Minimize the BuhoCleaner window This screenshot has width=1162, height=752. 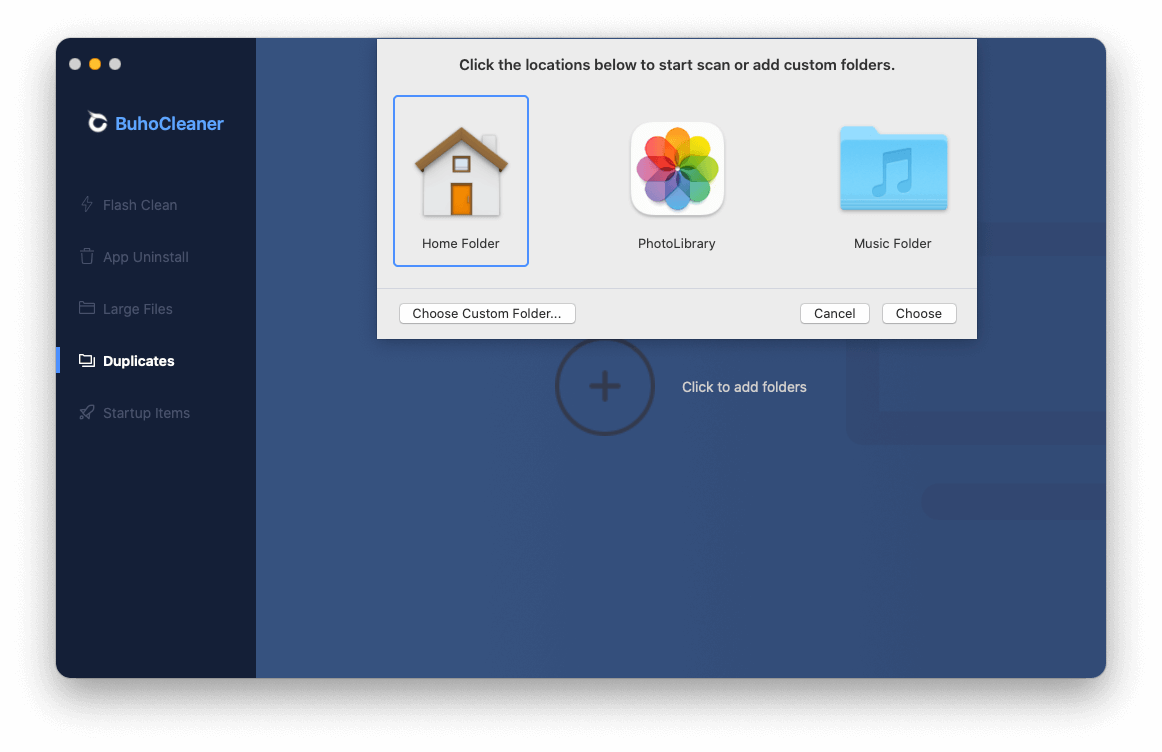(x=95, y=64)
